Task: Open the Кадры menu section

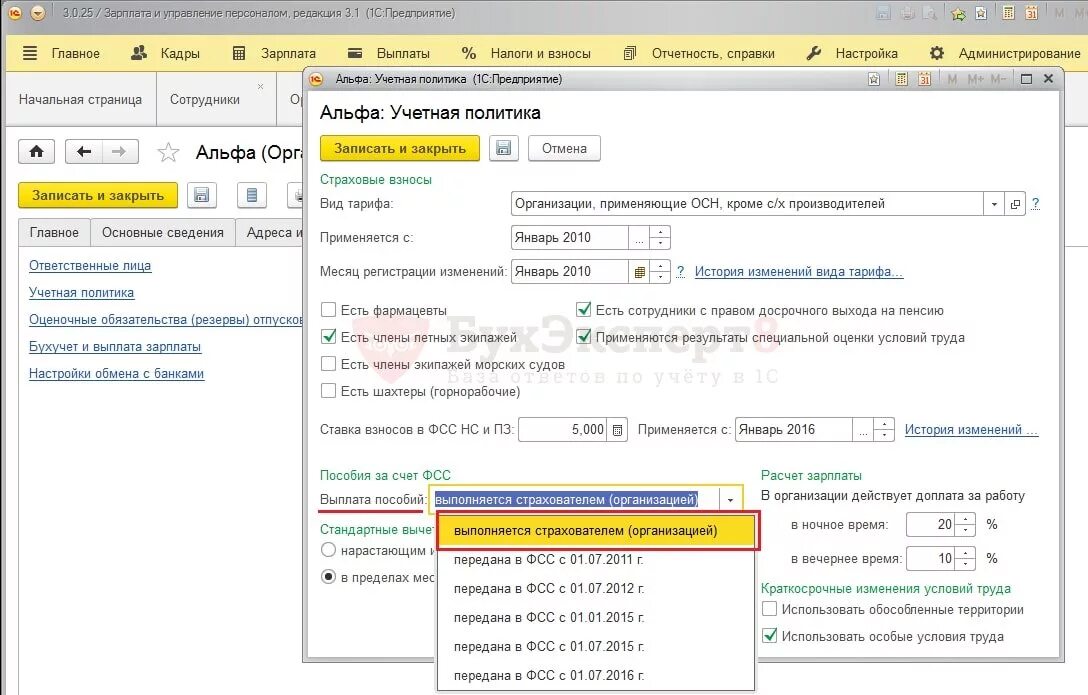Action: coord(165,53)
